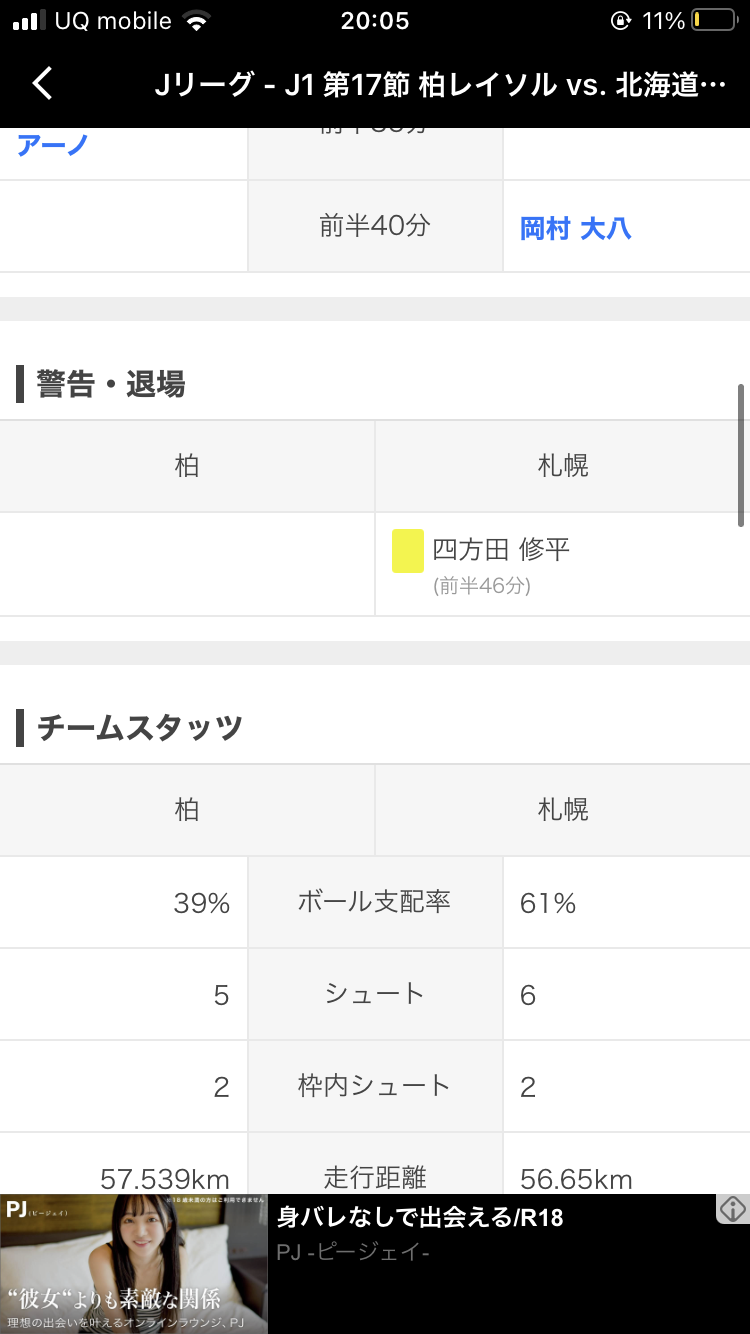The width and height of the screenshot is (750, 1334).
Task: Tap the page scrollbar on right edge
Action: 741,455
